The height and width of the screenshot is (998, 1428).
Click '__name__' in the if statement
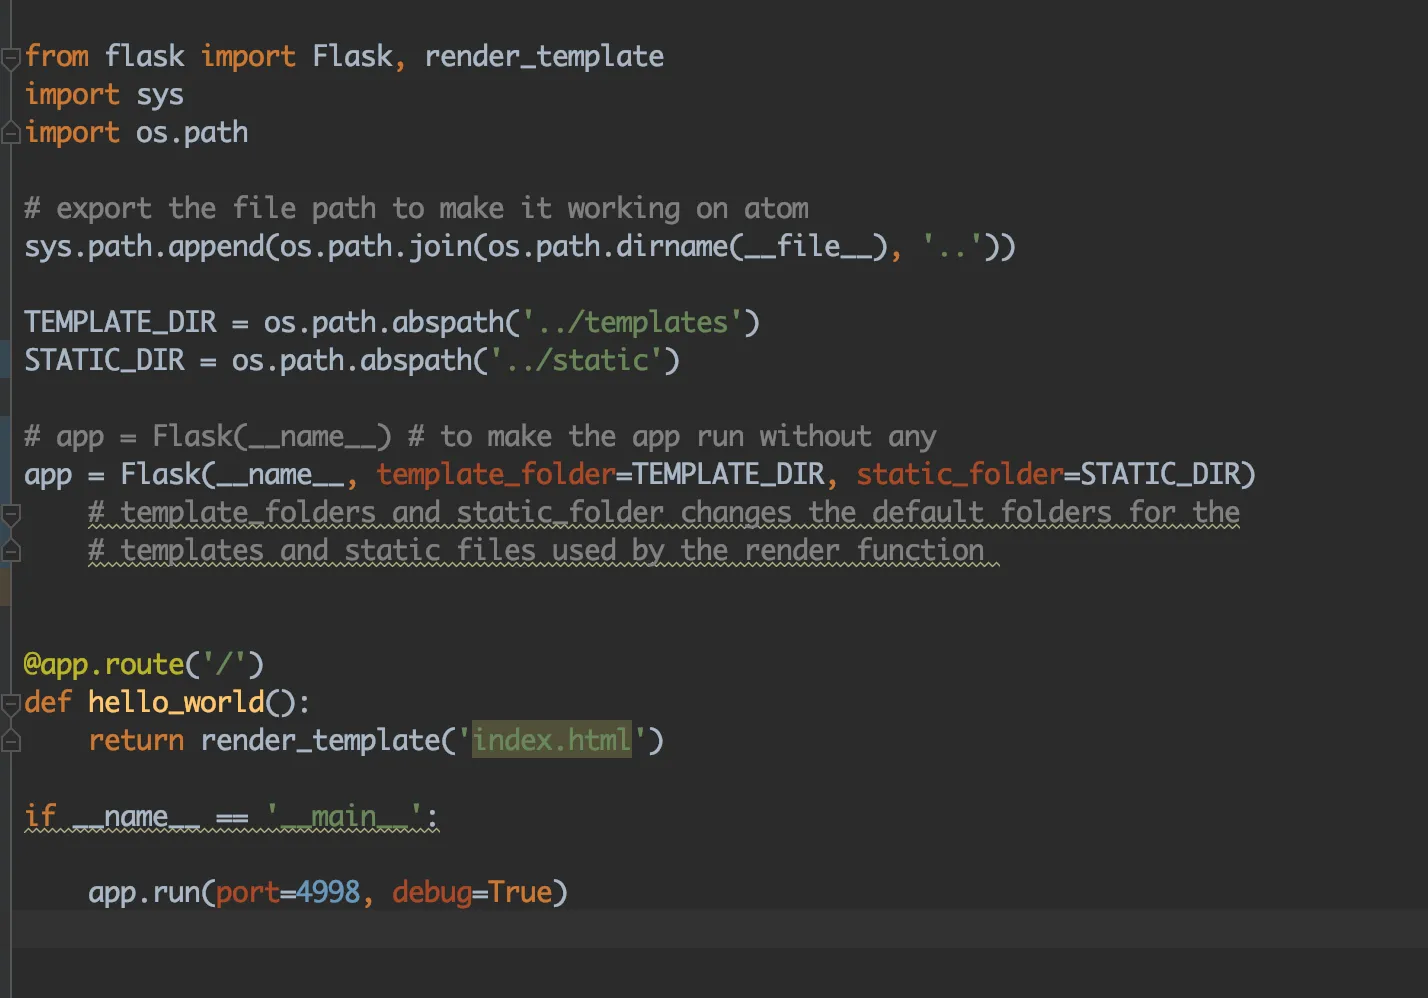[x=136, y=816]
